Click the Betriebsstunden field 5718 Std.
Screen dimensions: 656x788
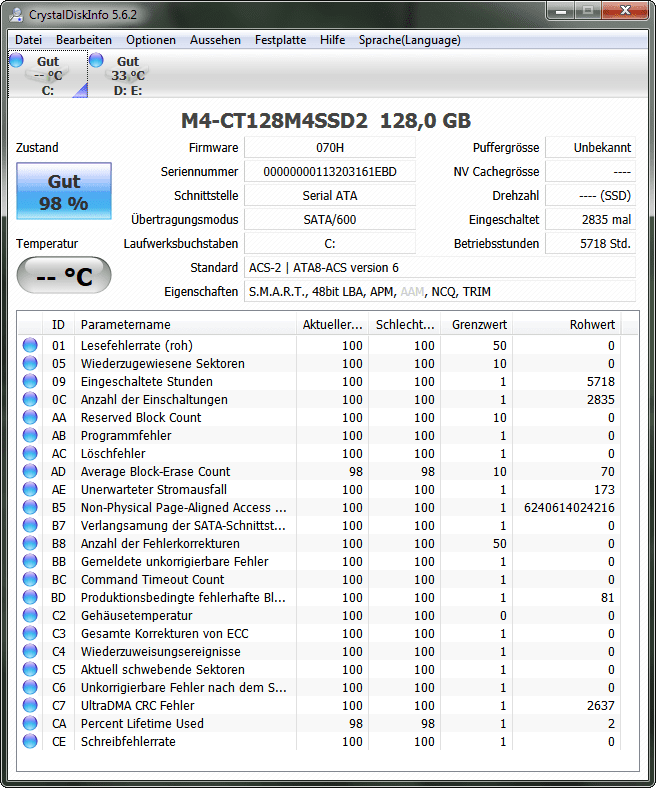(591, 244)
